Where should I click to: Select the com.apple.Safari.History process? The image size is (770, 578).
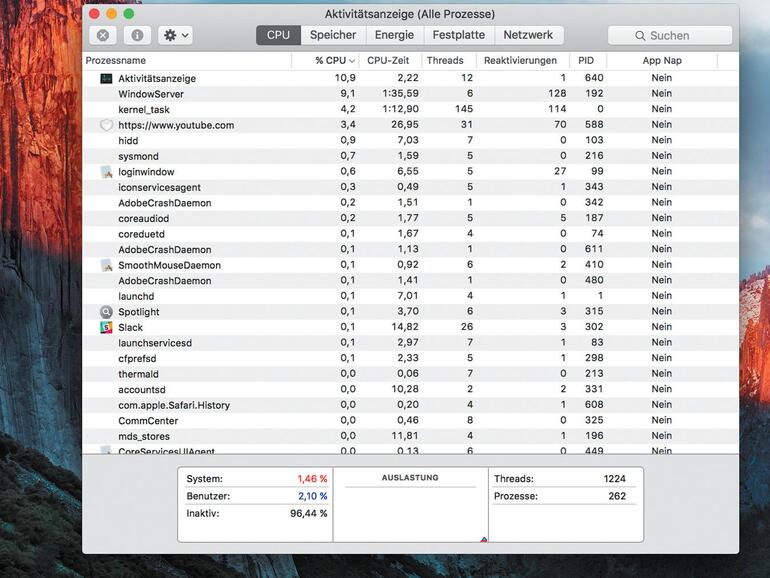[x=411, y=405]
